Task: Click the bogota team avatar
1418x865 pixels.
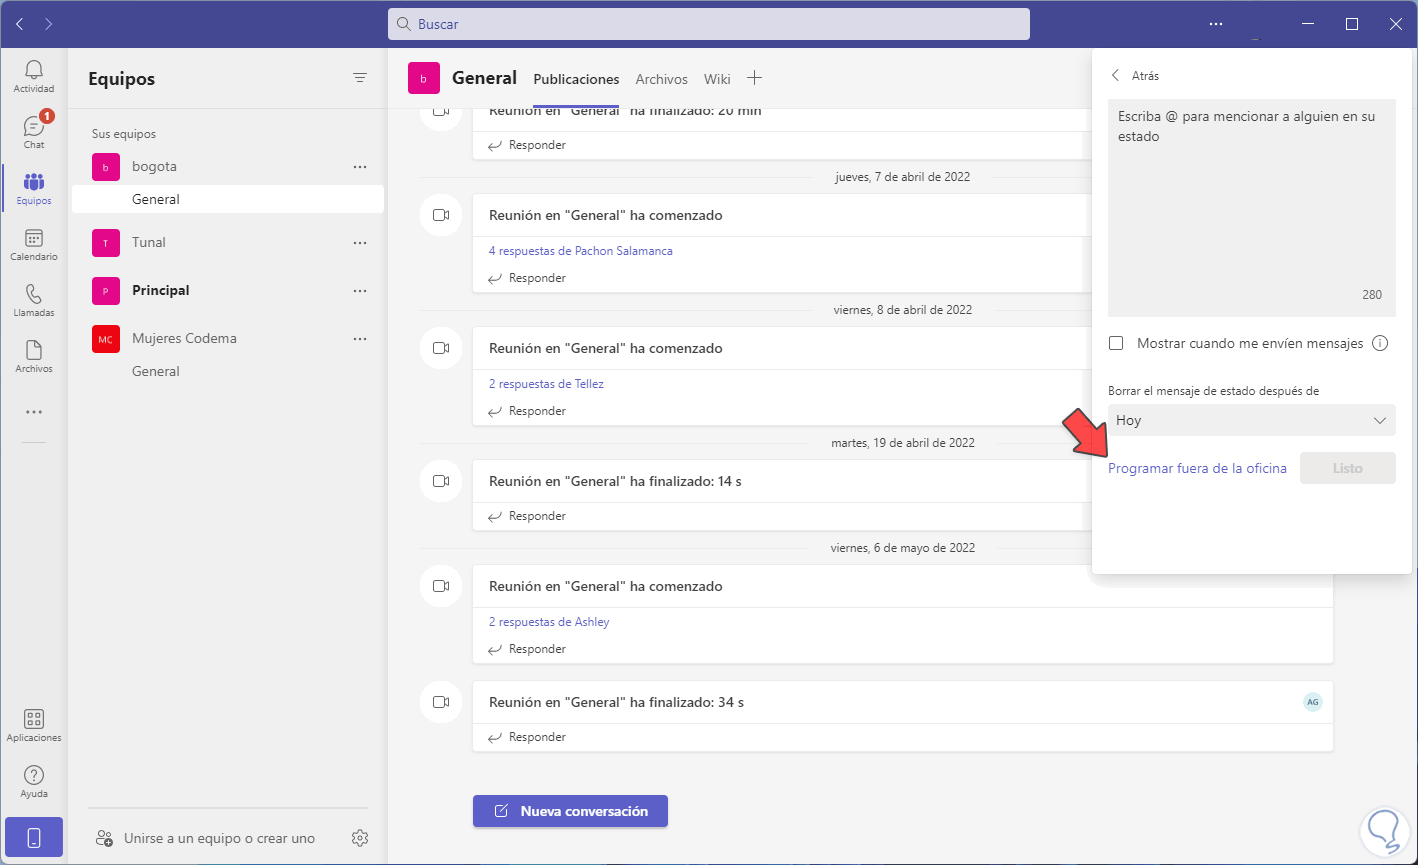Action: (x=106, y=167)
